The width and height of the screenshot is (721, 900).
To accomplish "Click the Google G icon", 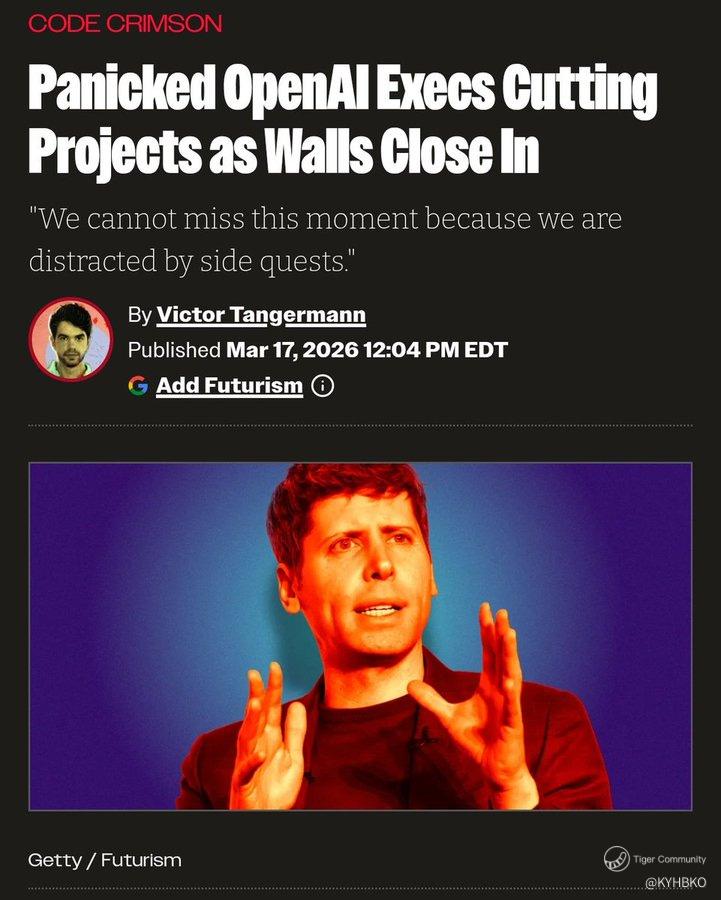I will (138, 386).
